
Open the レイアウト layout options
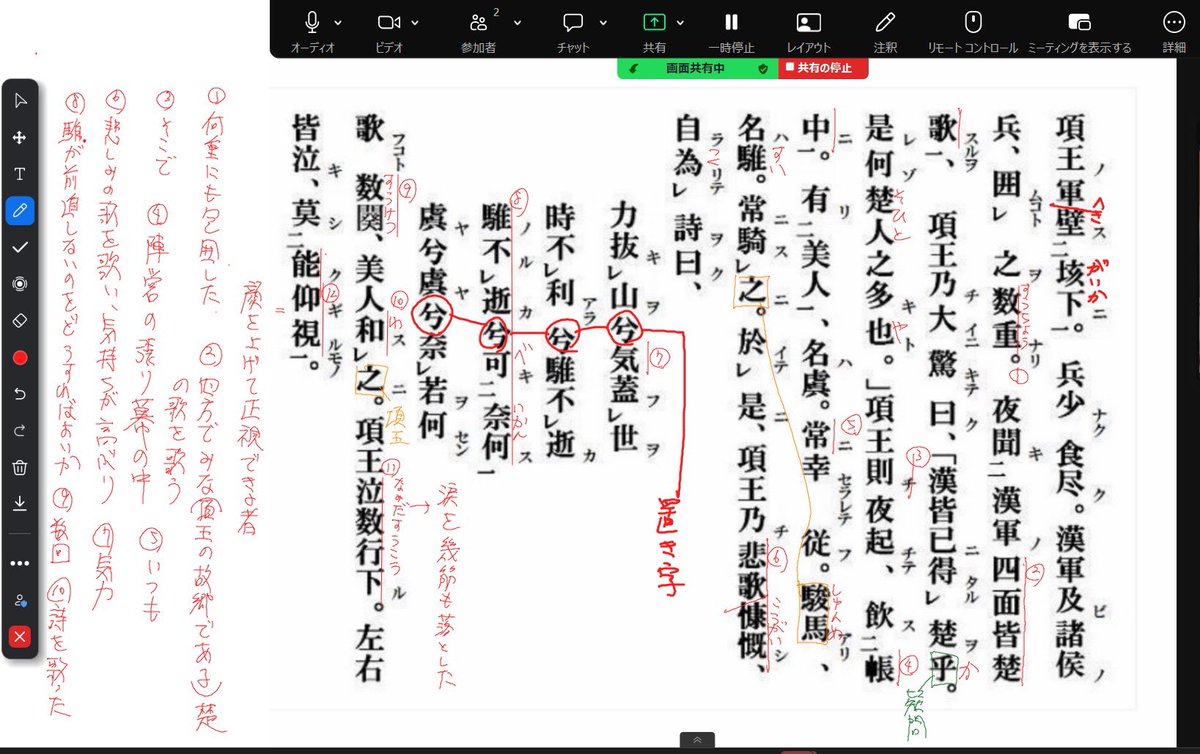tap(809, 22)
